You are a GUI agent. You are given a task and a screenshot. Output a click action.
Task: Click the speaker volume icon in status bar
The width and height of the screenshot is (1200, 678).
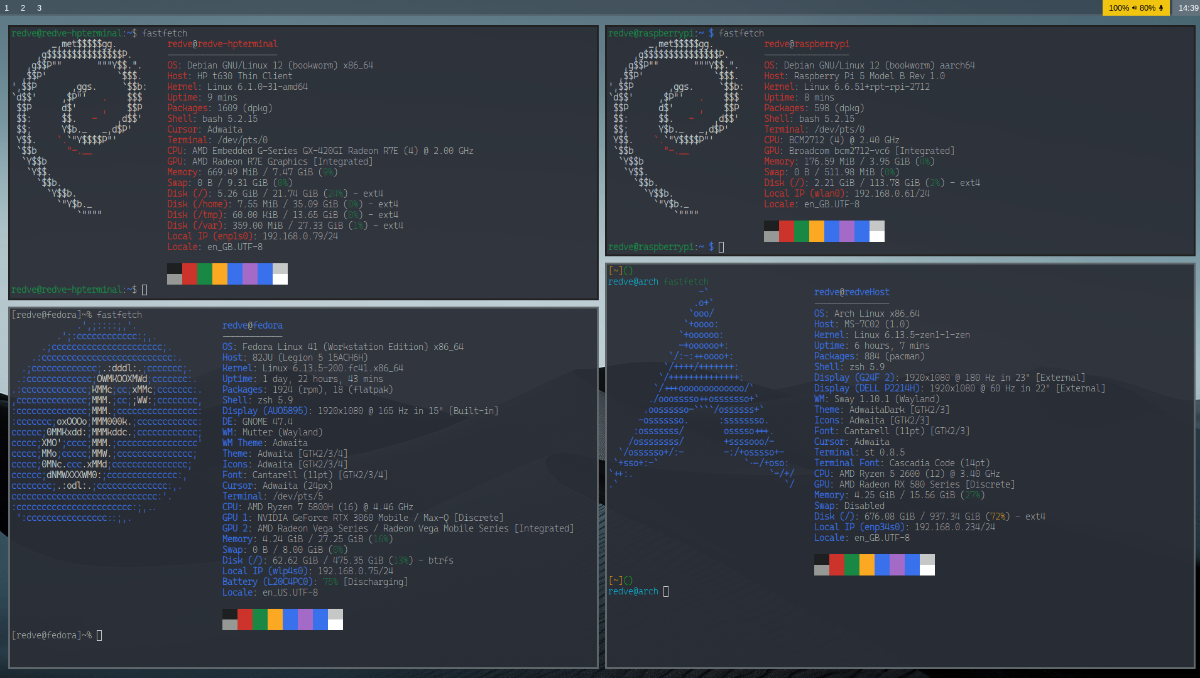(x=1134, y=8)
